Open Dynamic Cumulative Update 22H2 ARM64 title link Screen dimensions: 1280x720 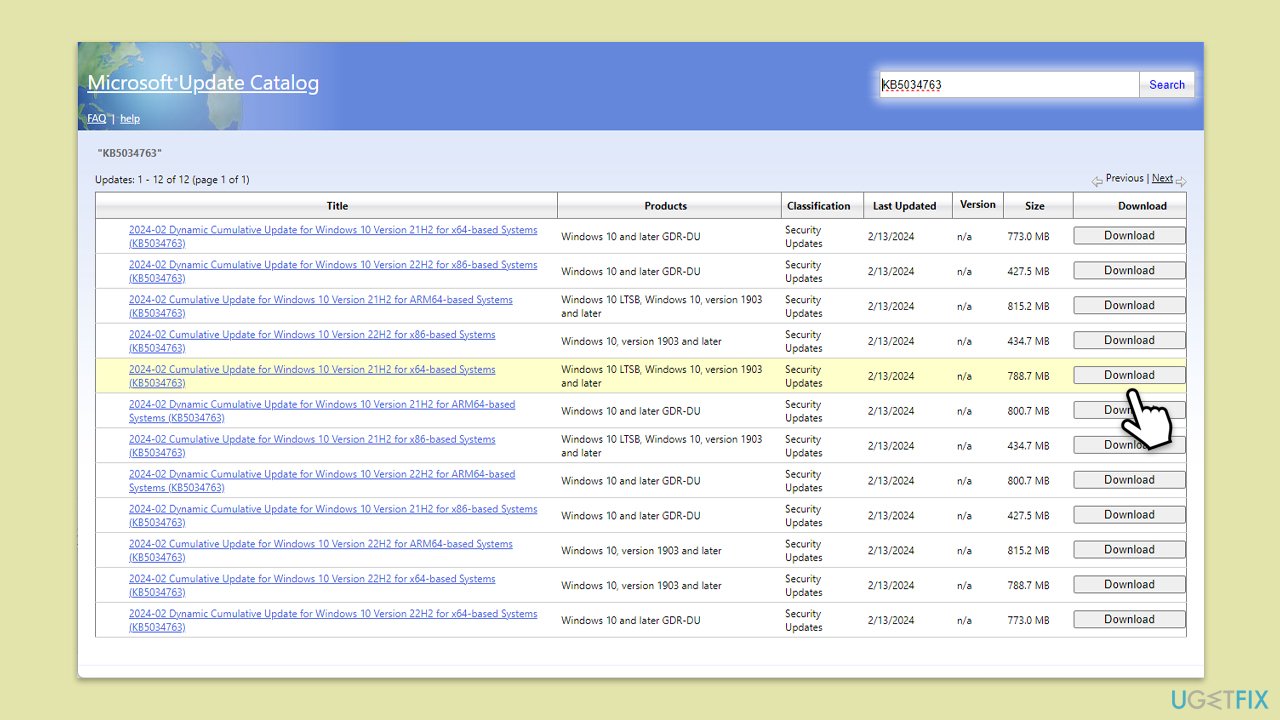pos(322,481)
